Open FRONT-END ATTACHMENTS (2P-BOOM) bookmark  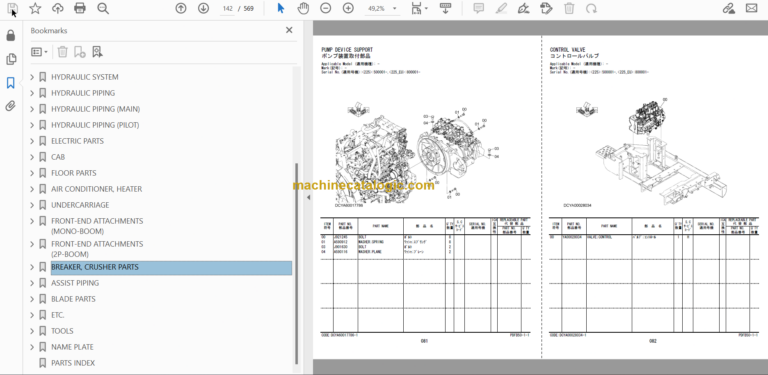pos(97,249)
